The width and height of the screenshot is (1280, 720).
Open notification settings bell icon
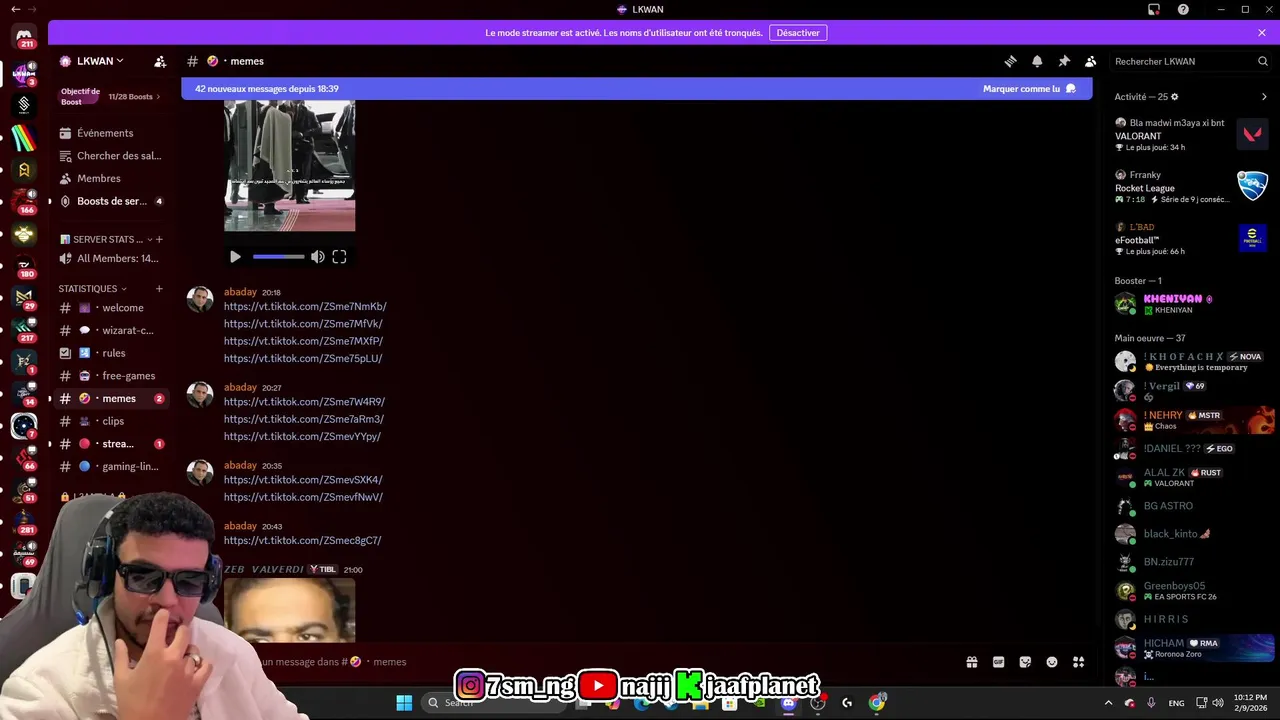[x=1037, y=61]
